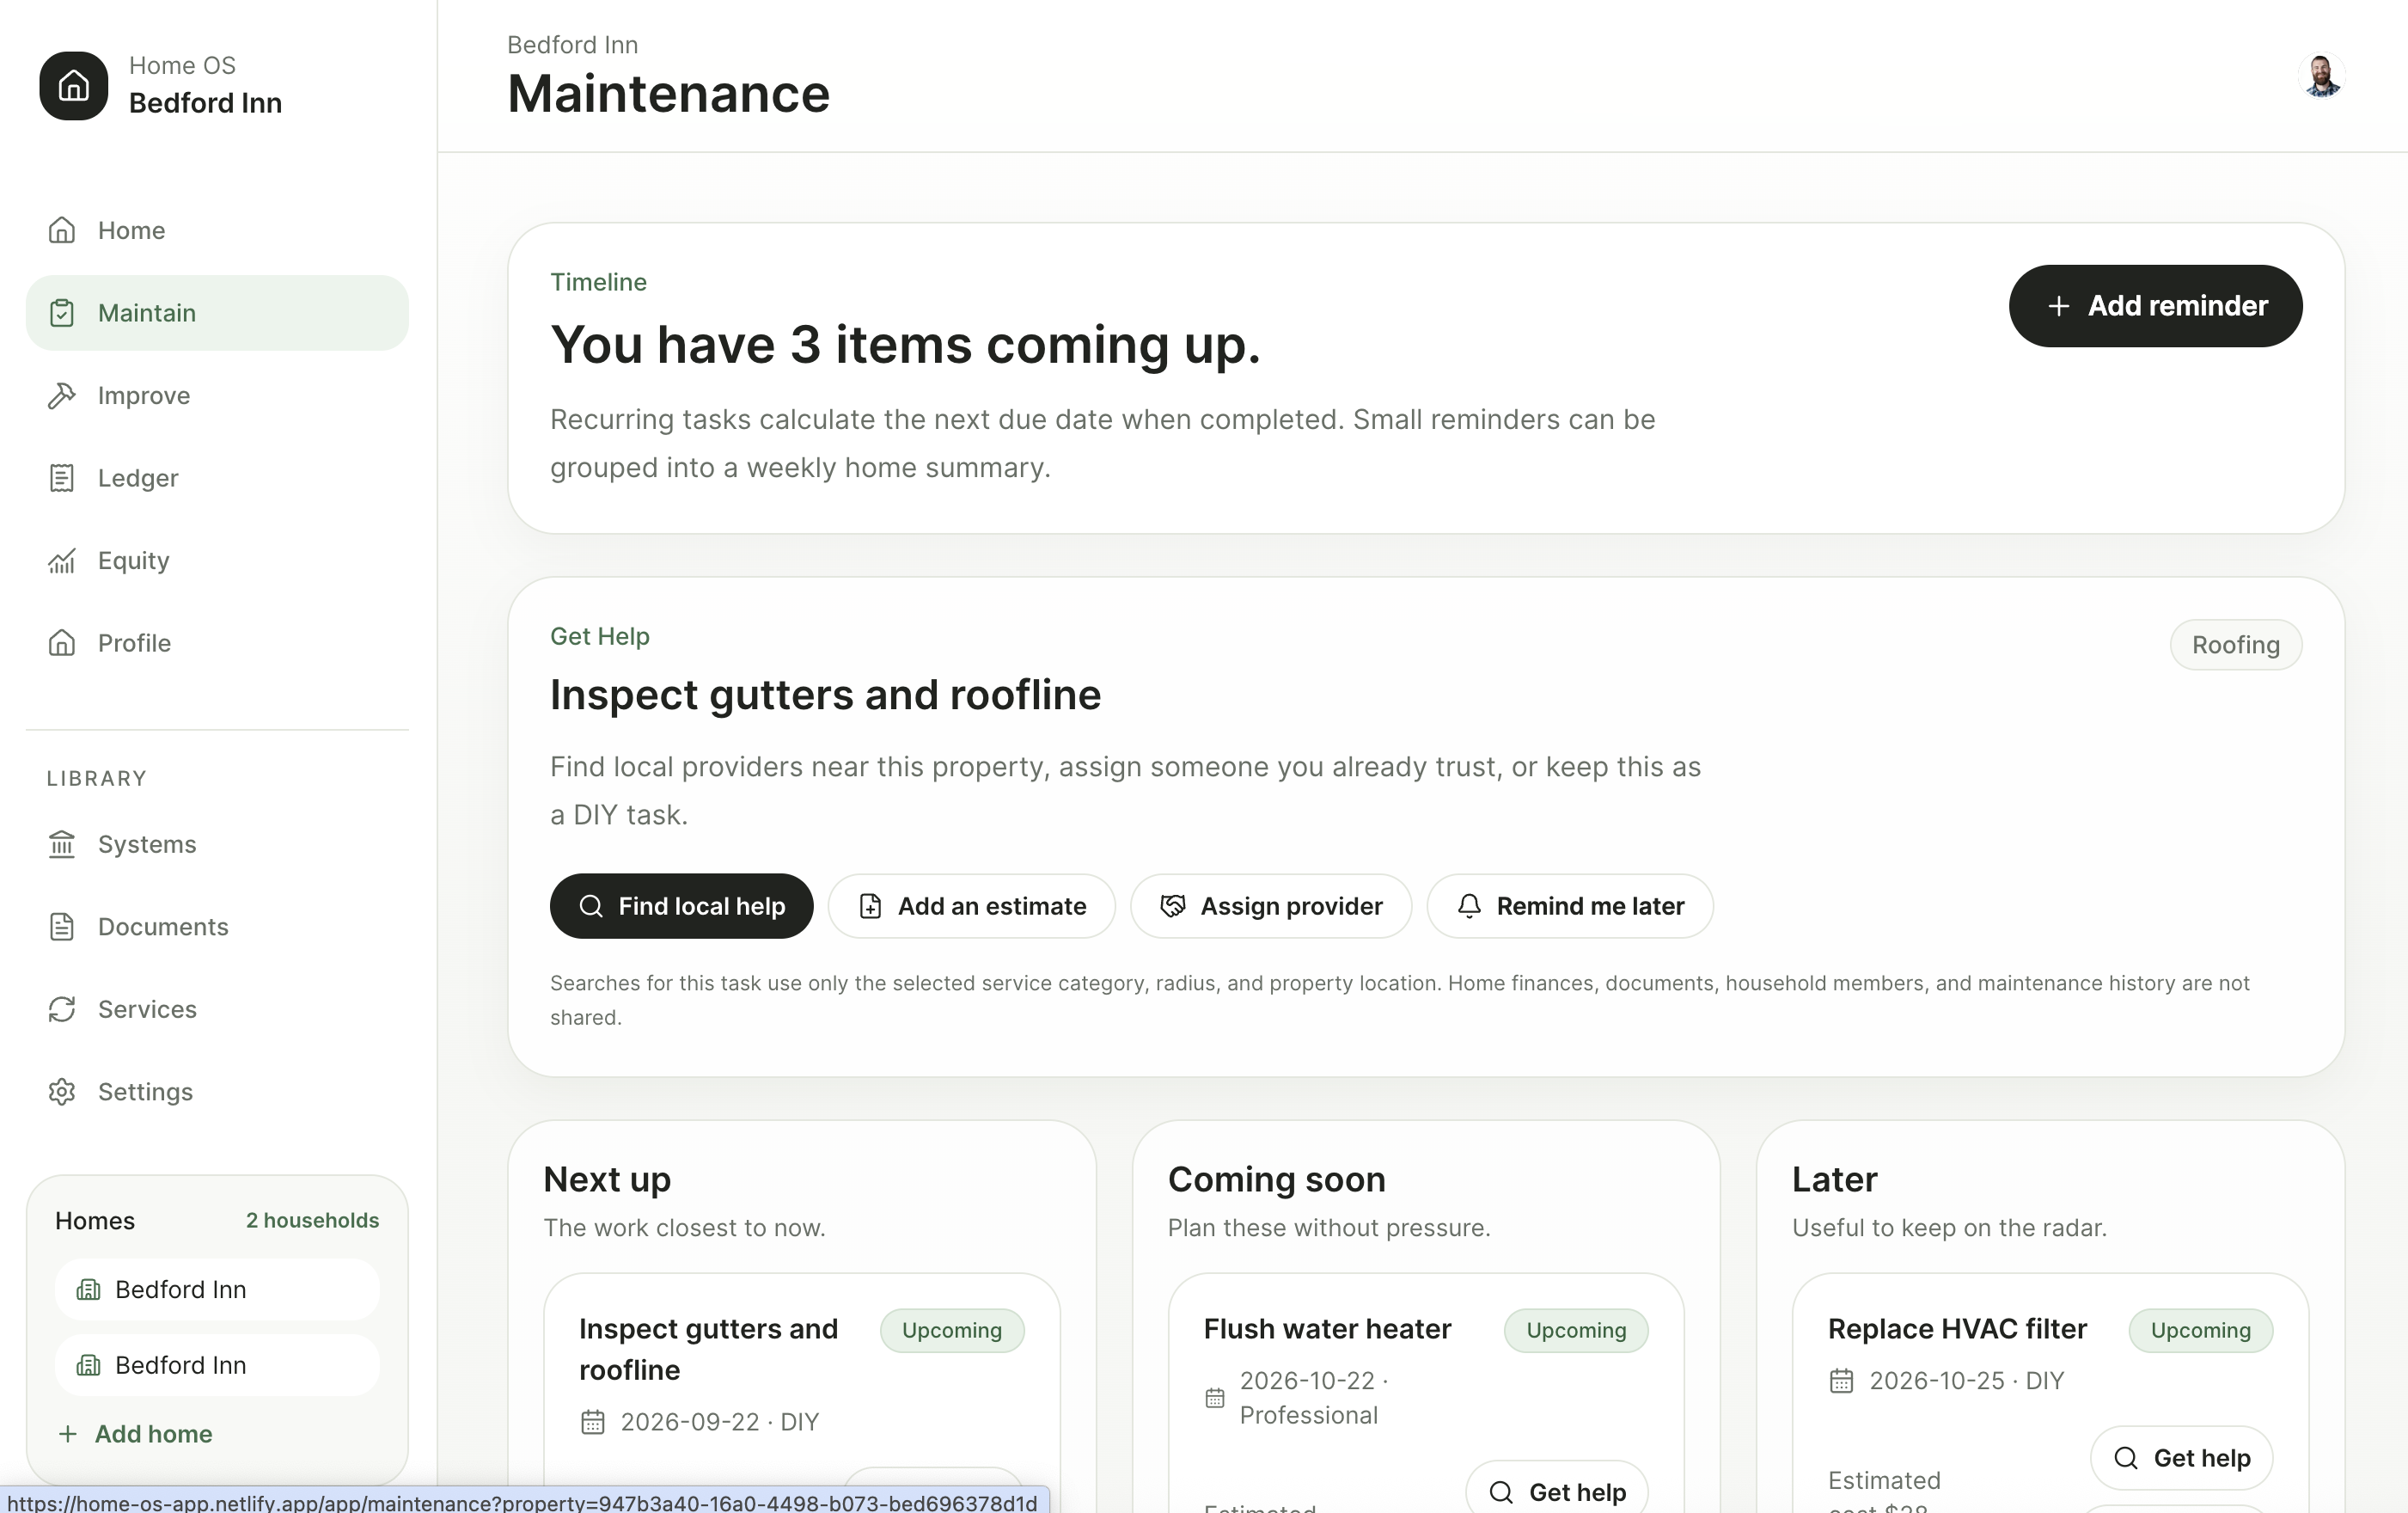Click the Add reminder button
Screen dimensions: 2408x1513
tap(2155, 306)
